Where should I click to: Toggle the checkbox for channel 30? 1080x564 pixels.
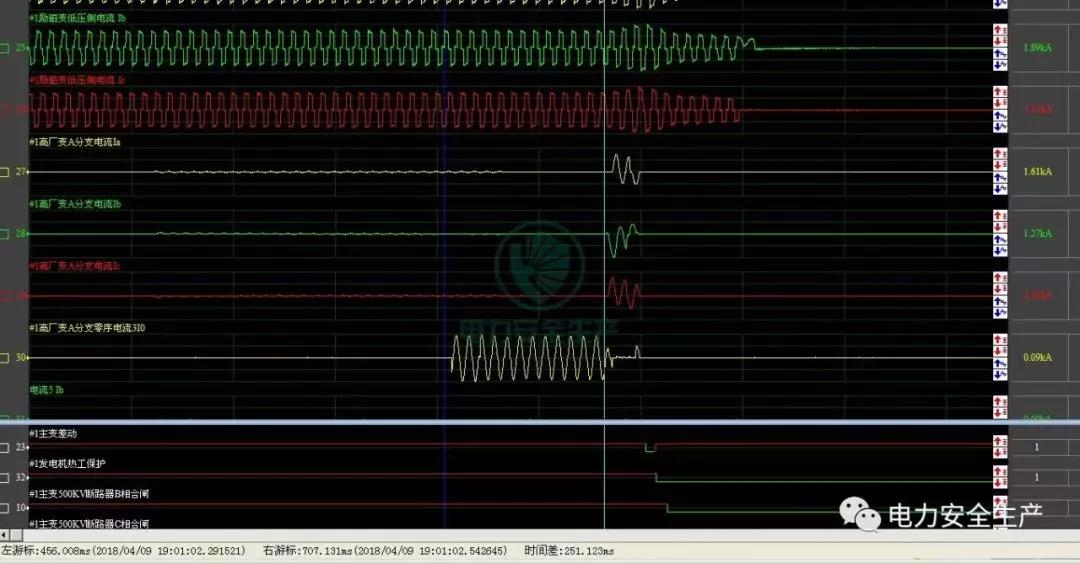click(5, 357)
